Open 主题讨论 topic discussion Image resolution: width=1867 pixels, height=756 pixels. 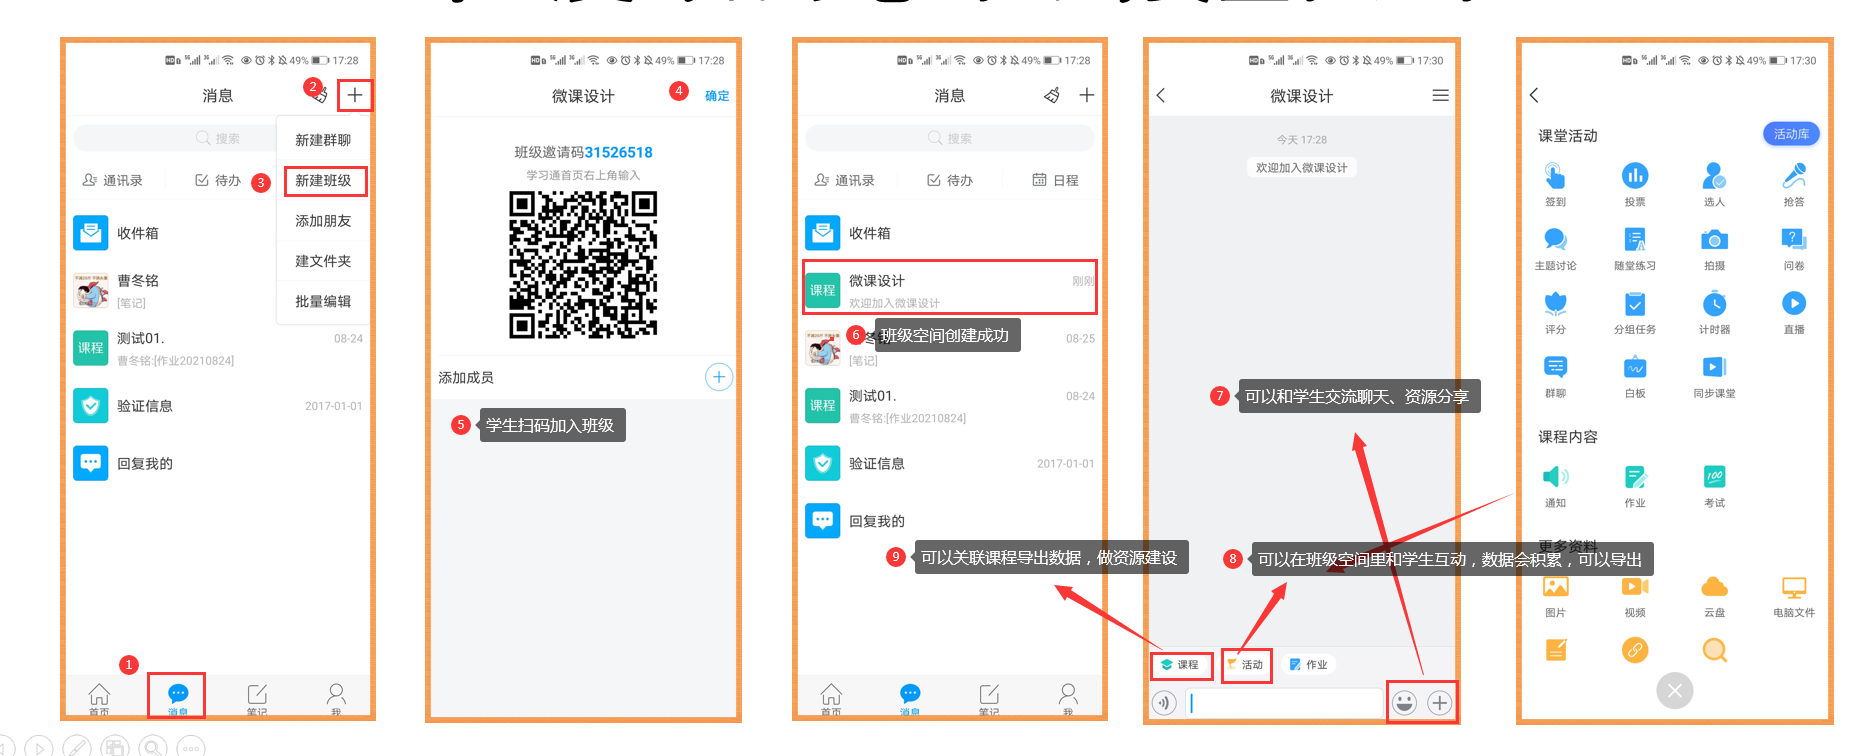tap(1555, 240)
